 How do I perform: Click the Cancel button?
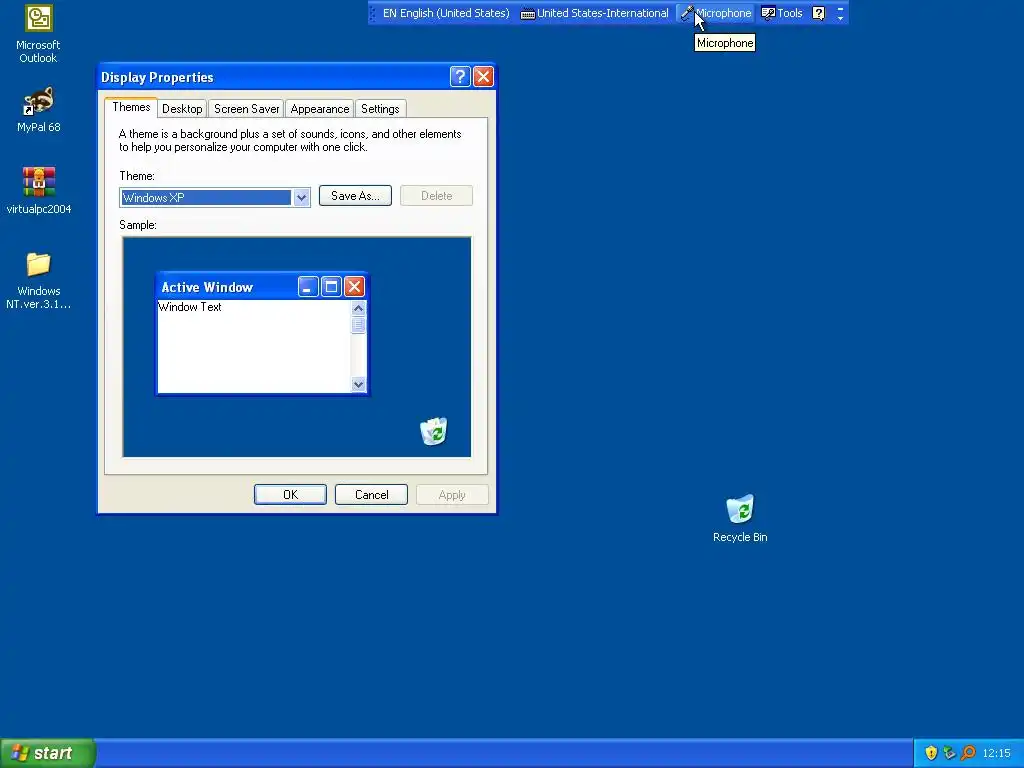coord(371,495)
